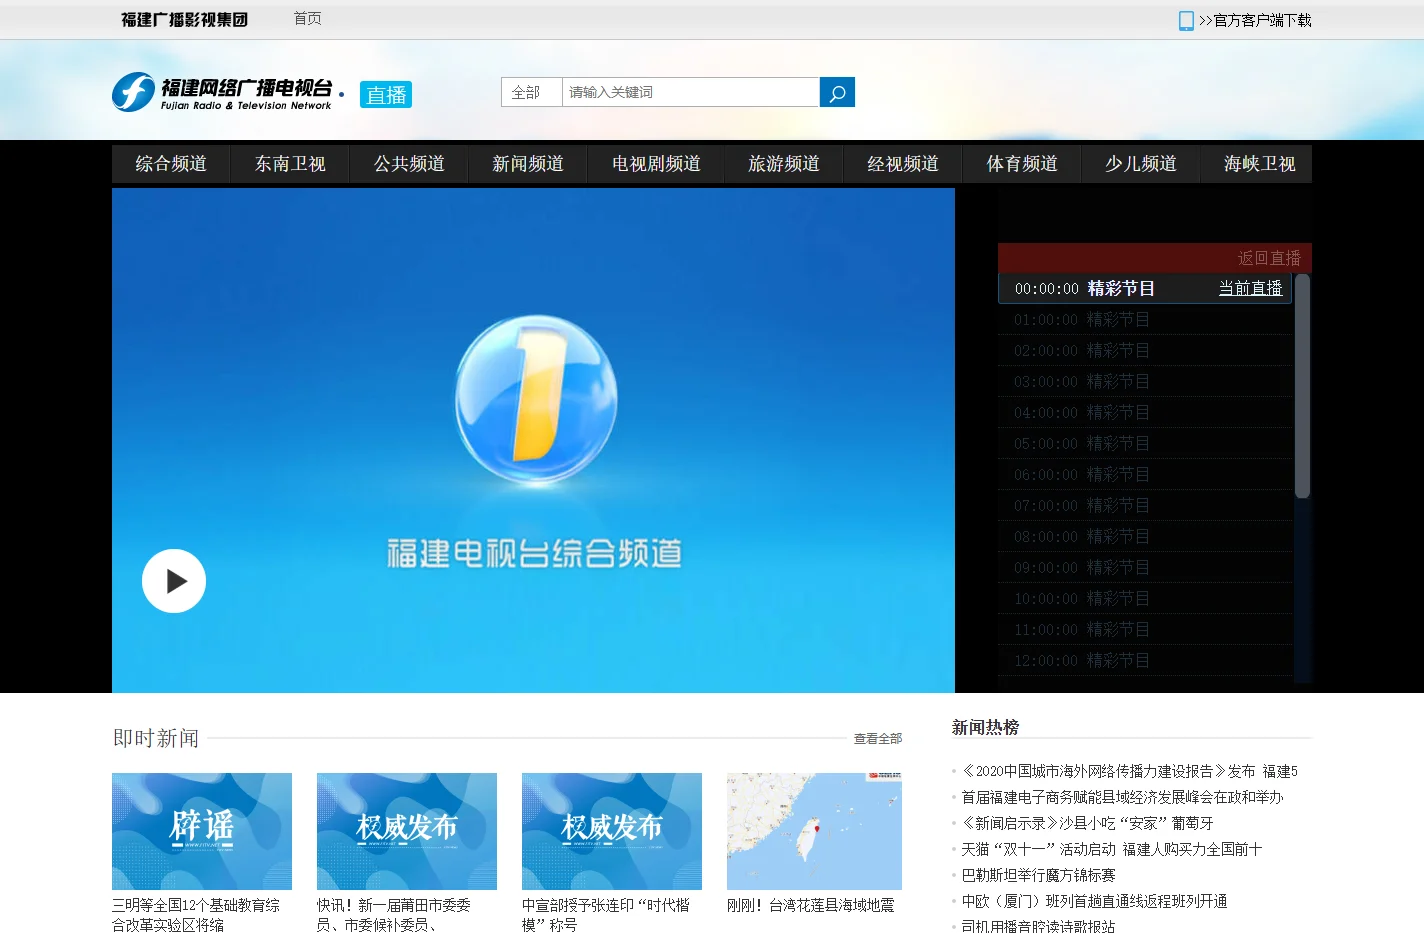Select the 03:00:00 精彩节目 schedule row
The height and width of the screenshot is (933, 1424).
click(x=1145, y=382)
